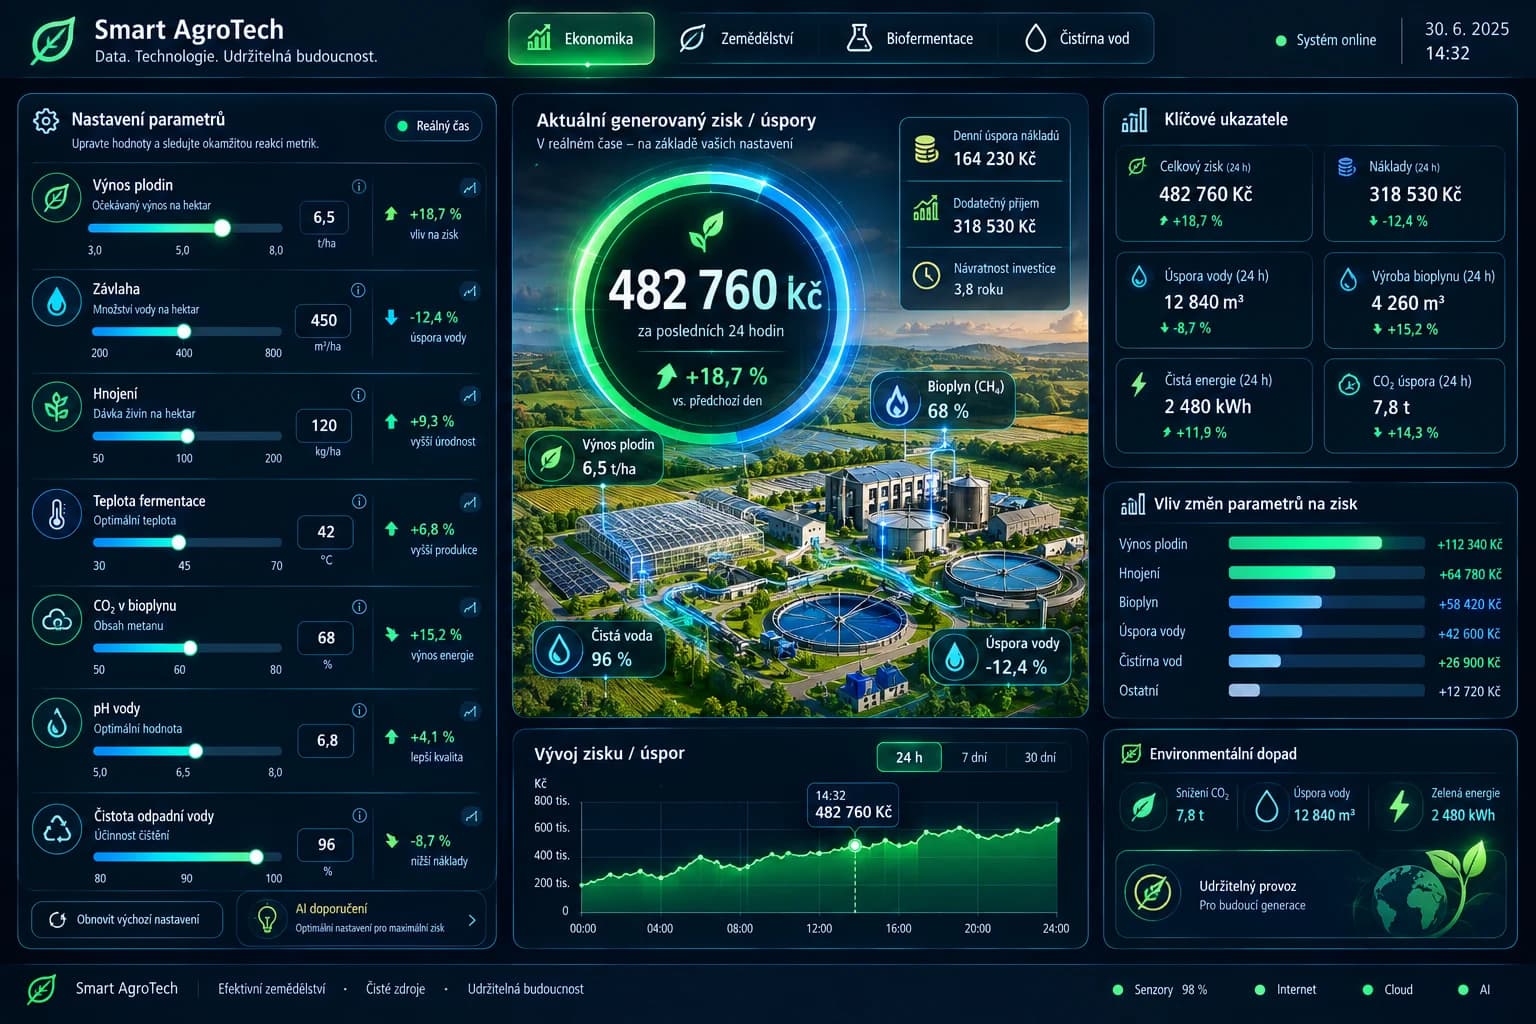Click the Klíčové ukazatele bar chart icon
Screen dimensions: 1536x1024
coord(1134,120)
